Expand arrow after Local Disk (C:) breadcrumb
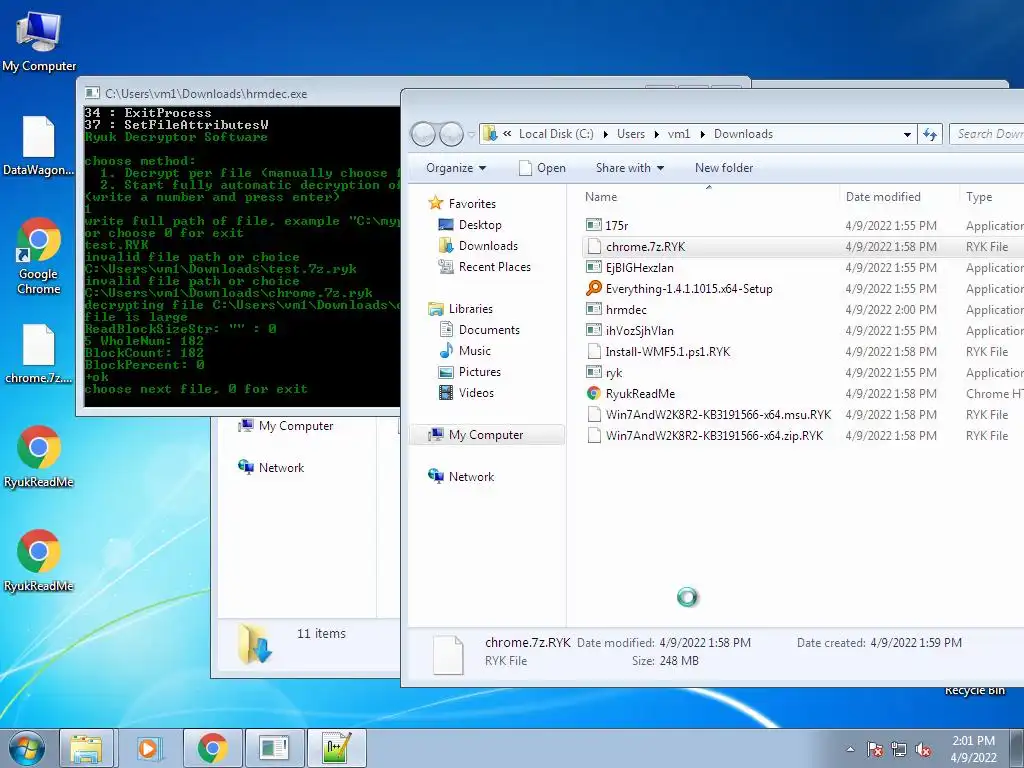 point(605,134)
